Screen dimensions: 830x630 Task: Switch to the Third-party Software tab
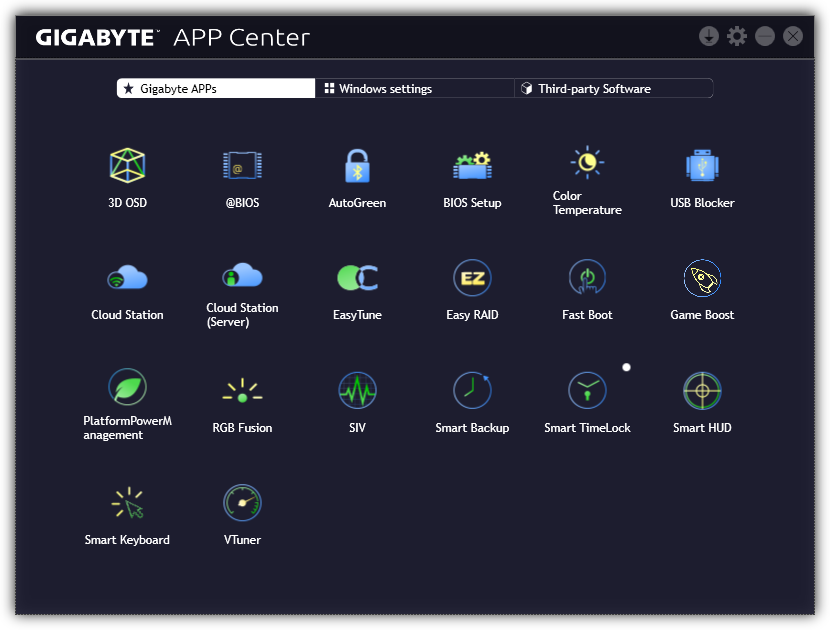[x=614, y=88]
